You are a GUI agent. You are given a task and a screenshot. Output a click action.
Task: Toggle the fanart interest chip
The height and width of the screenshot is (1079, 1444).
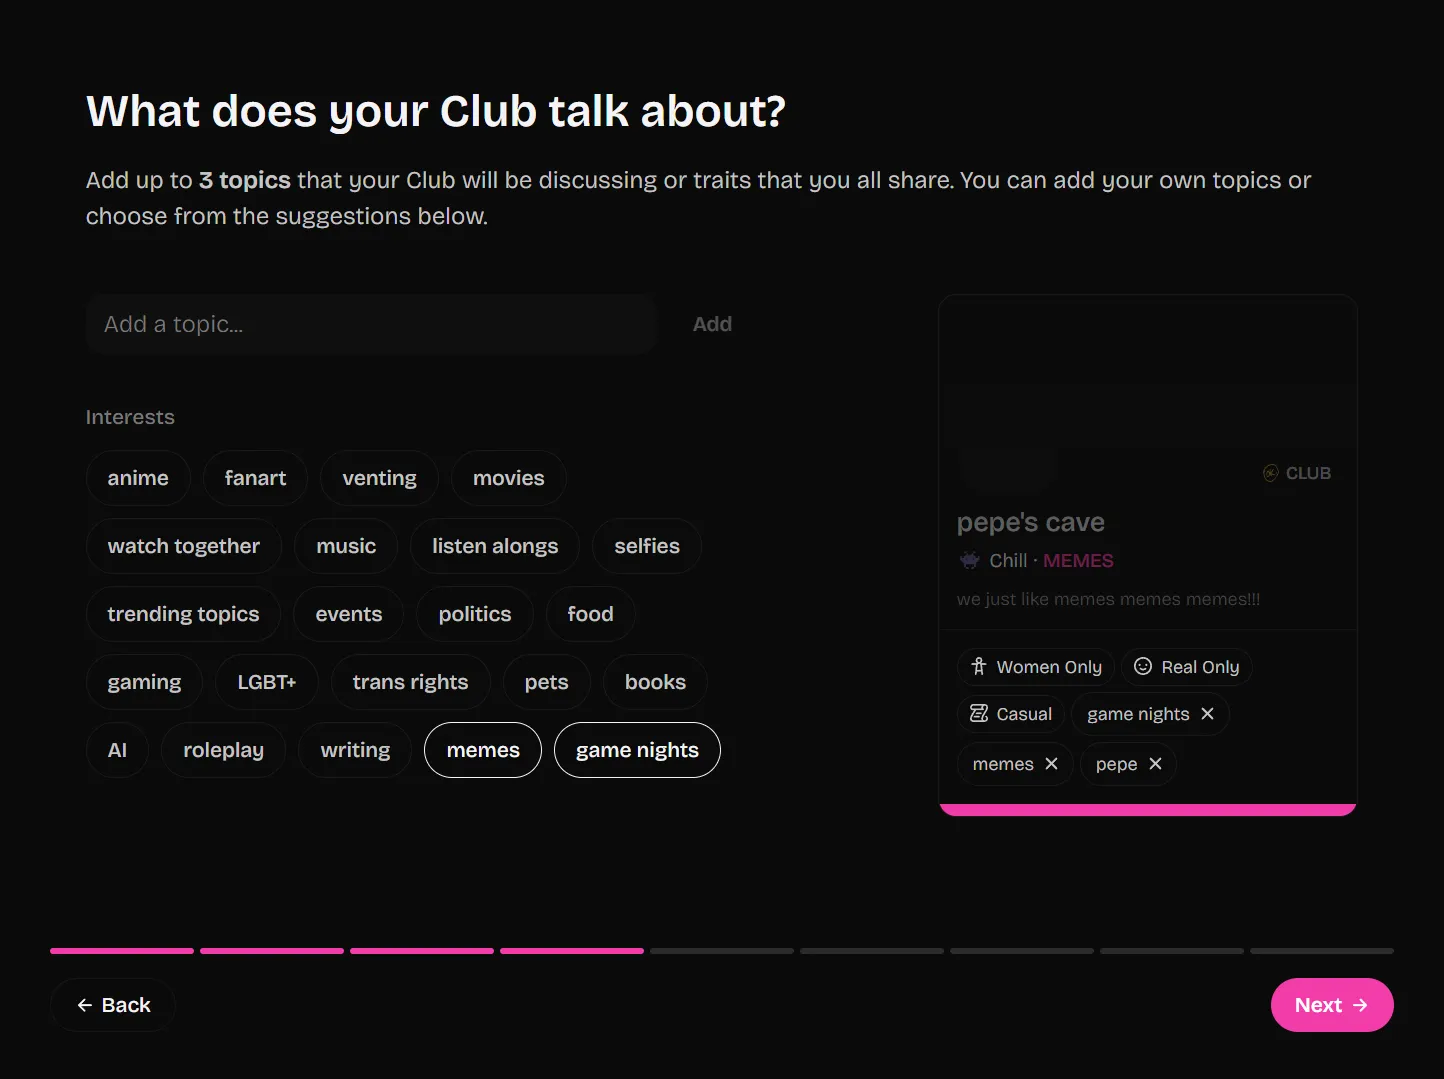click(255, 478)
